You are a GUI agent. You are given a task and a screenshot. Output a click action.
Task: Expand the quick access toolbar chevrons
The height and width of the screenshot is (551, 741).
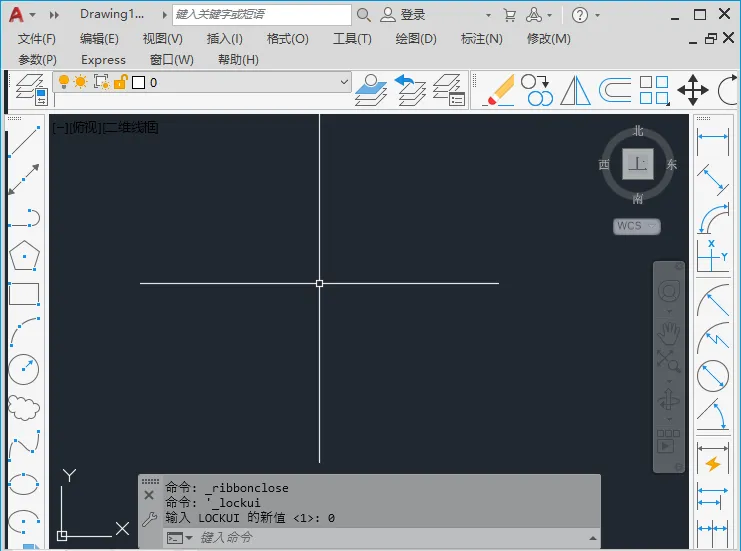click(x=54, y=15)
